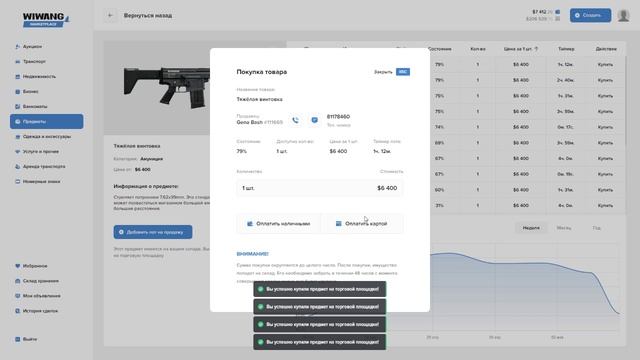Screen dimensions: 640x360
Task: Click the message seller icon
Action: point(314,120)
